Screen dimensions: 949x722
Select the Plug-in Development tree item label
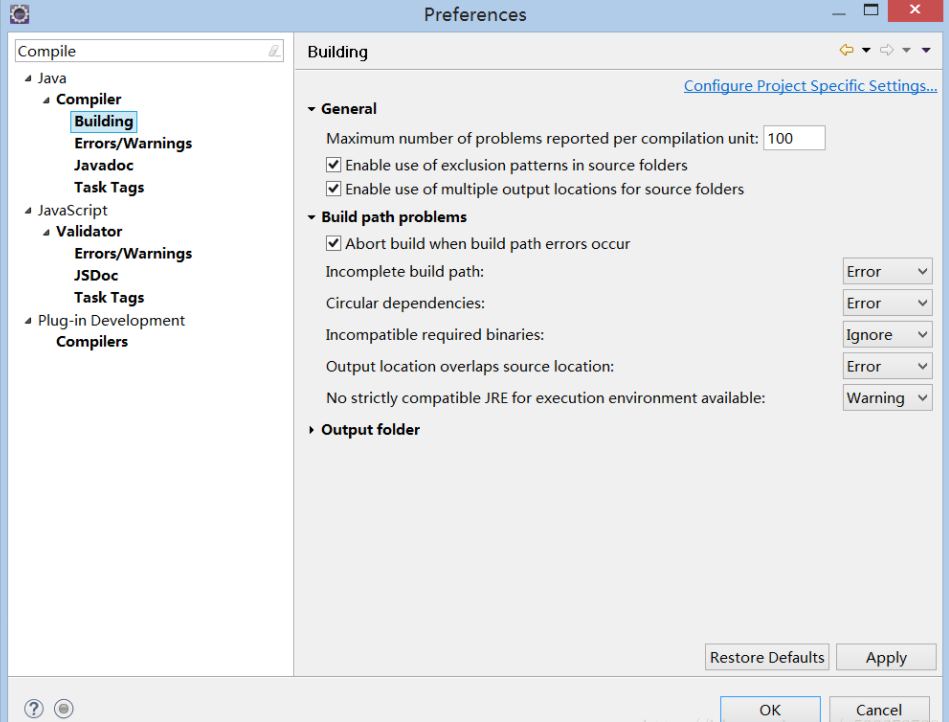[x=111, y=320]
